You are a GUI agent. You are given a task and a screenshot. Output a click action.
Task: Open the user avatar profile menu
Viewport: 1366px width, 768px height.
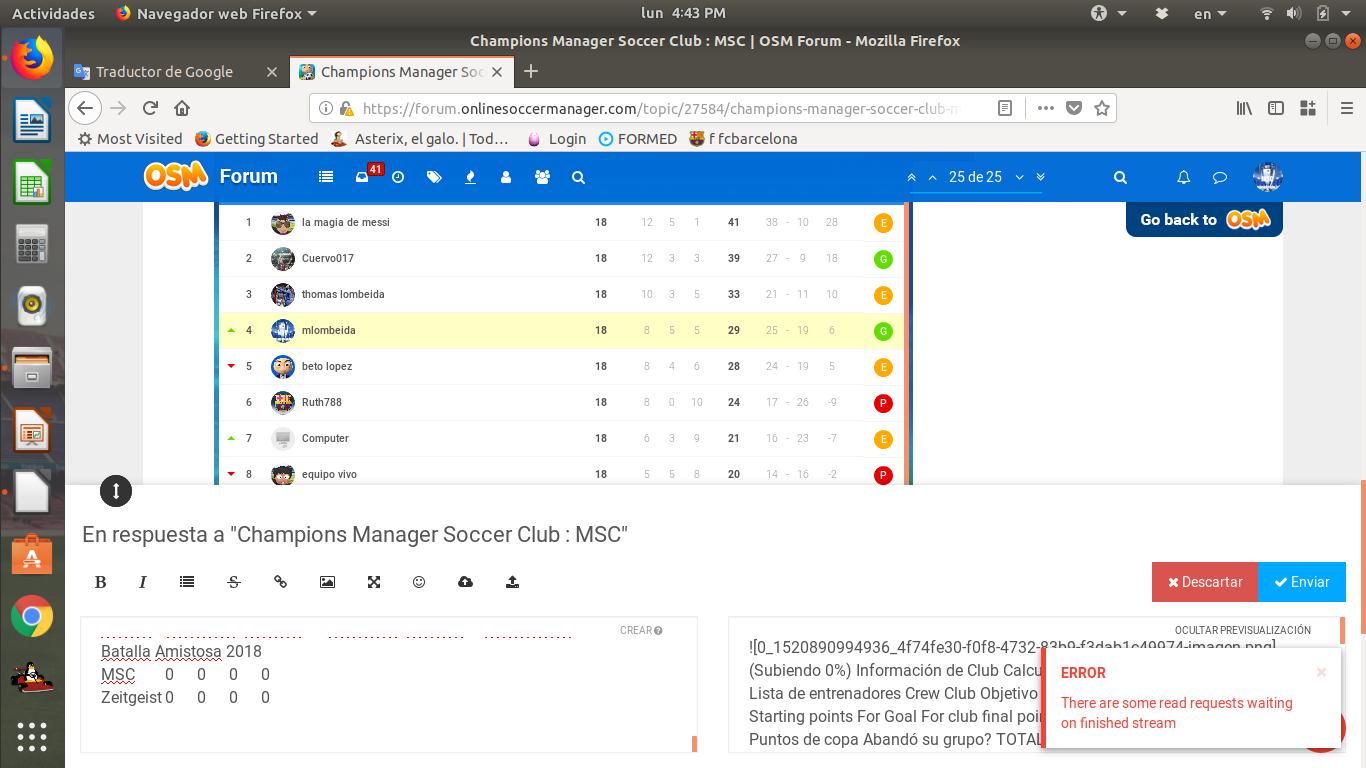1268,177
